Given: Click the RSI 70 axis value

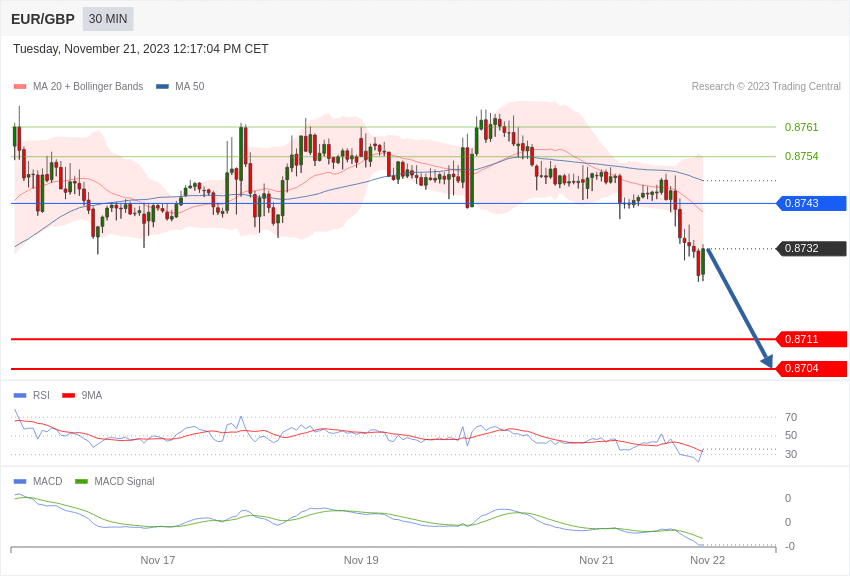Looking at the screenshot, I should point(791,417).
